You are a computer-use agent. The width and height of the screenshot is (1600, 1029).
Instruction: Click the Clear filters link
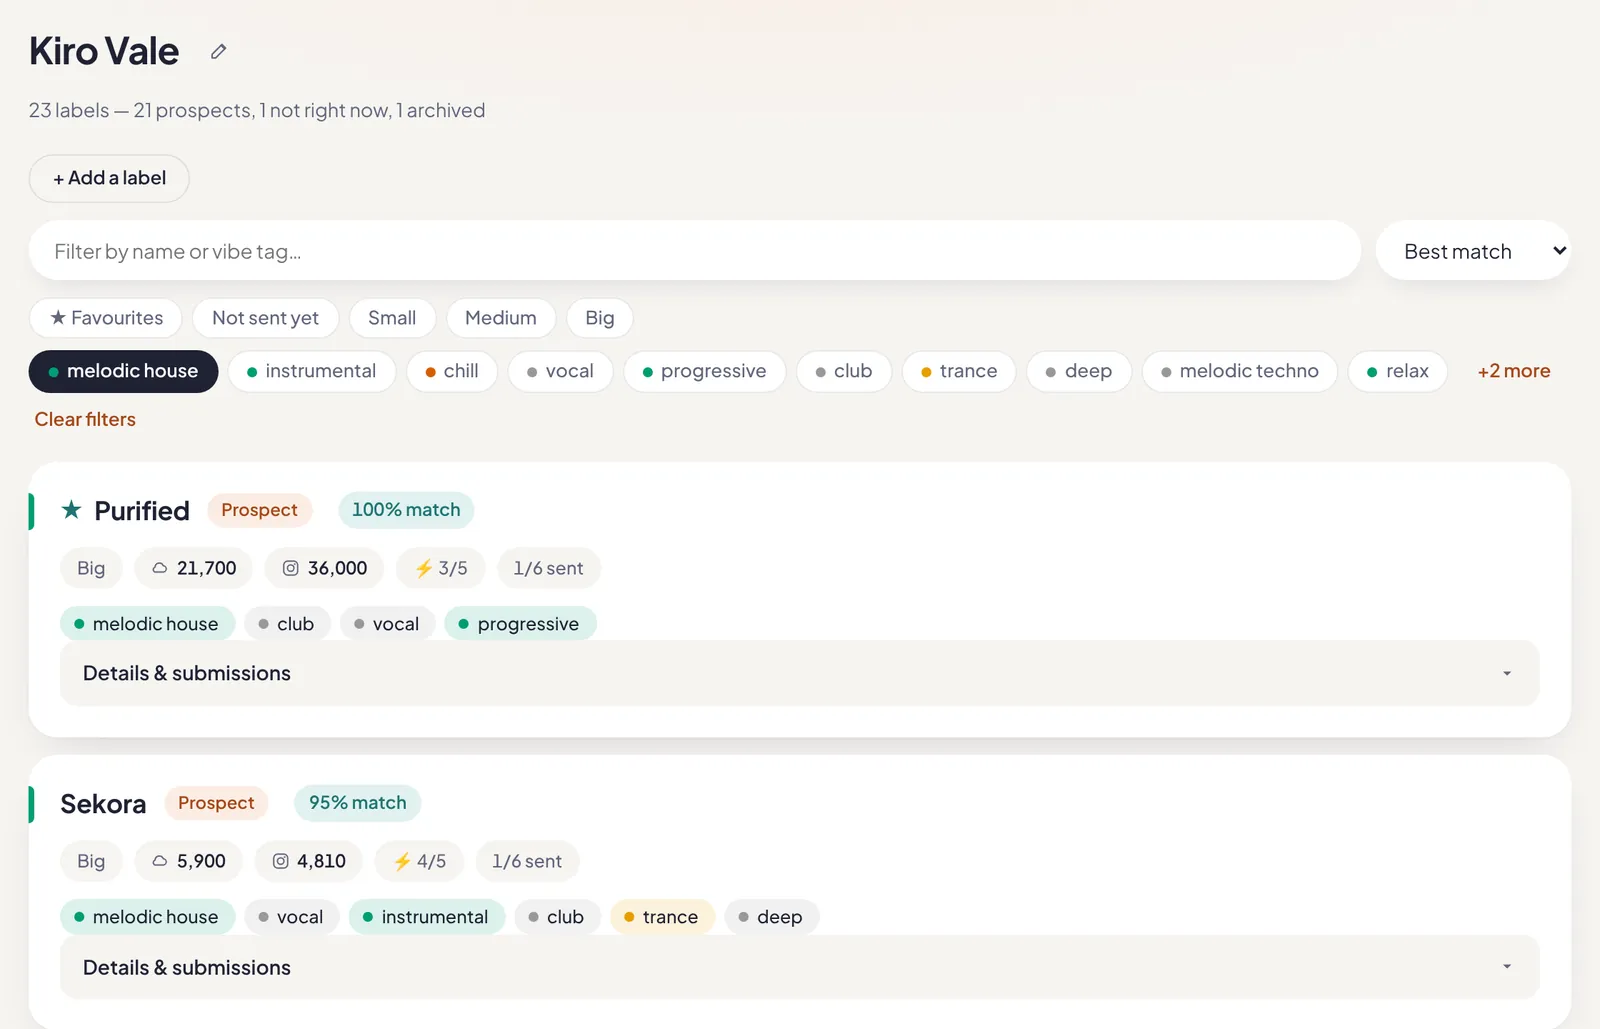tap(85, 419)
